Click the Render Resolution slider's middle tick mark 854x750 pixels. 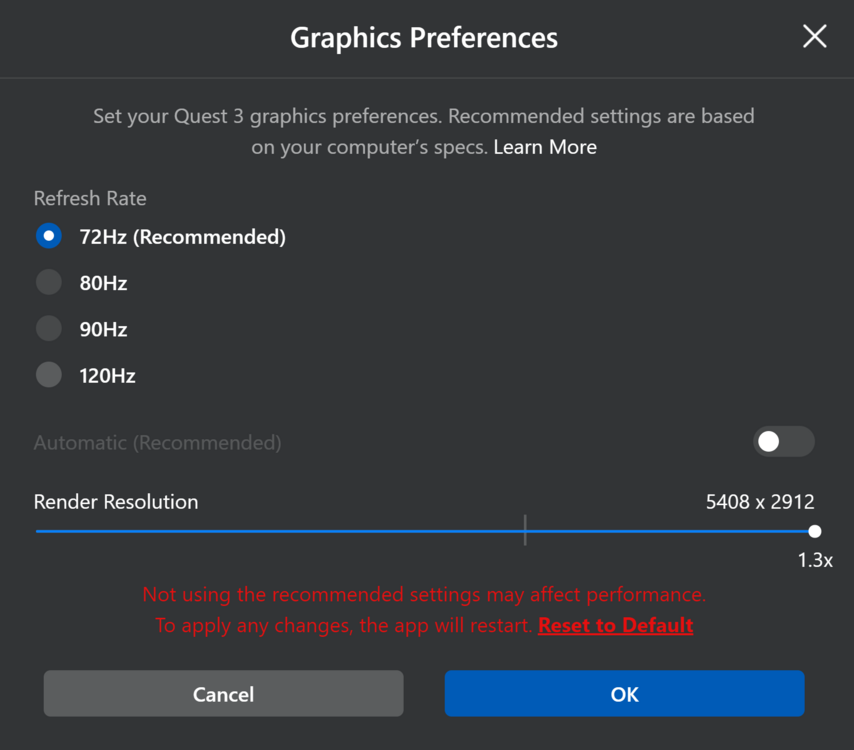tap(525, 531)
